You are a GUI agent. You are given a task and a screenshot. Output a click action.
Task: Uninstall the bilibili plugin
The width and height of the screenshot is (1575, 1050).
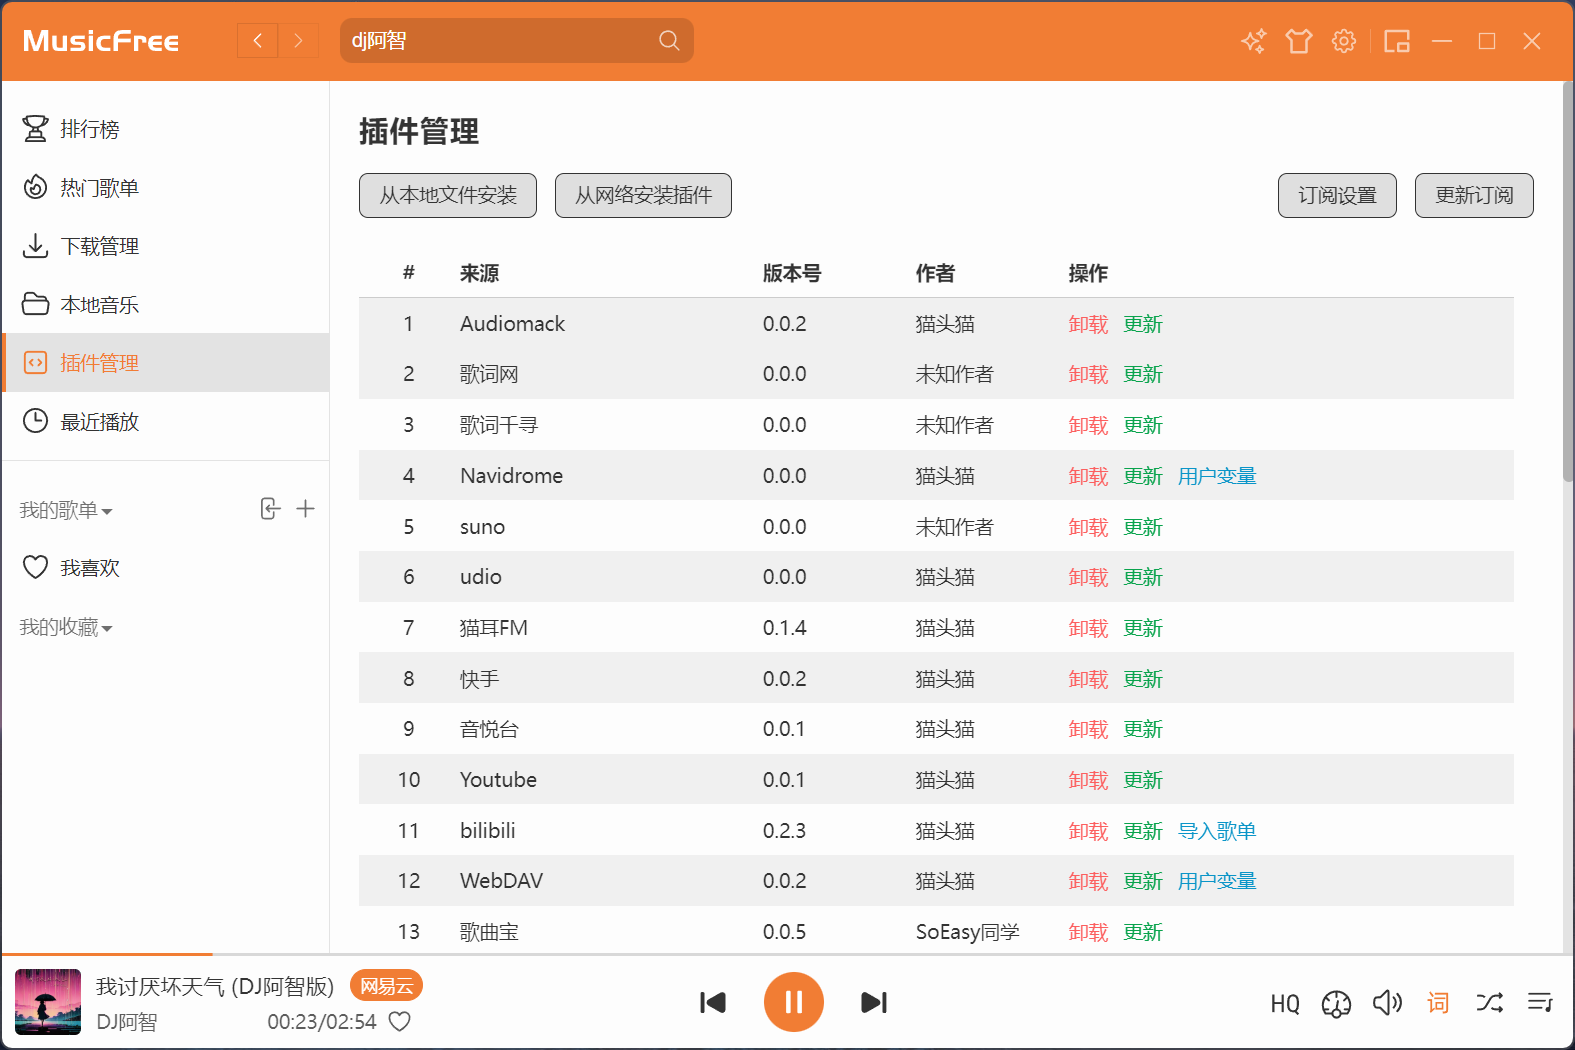tap(1088, 831)
